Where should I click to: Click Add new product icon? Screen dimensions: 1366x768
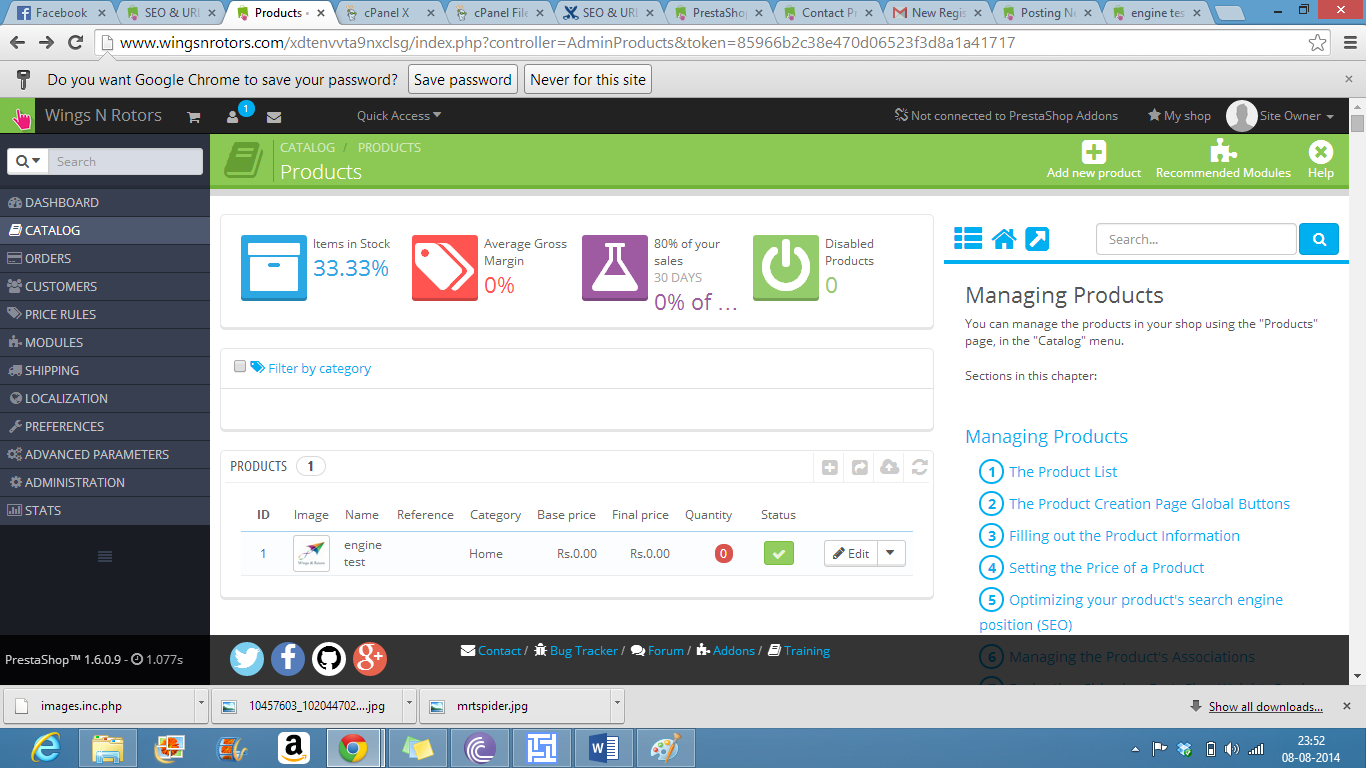point(1094,152)
